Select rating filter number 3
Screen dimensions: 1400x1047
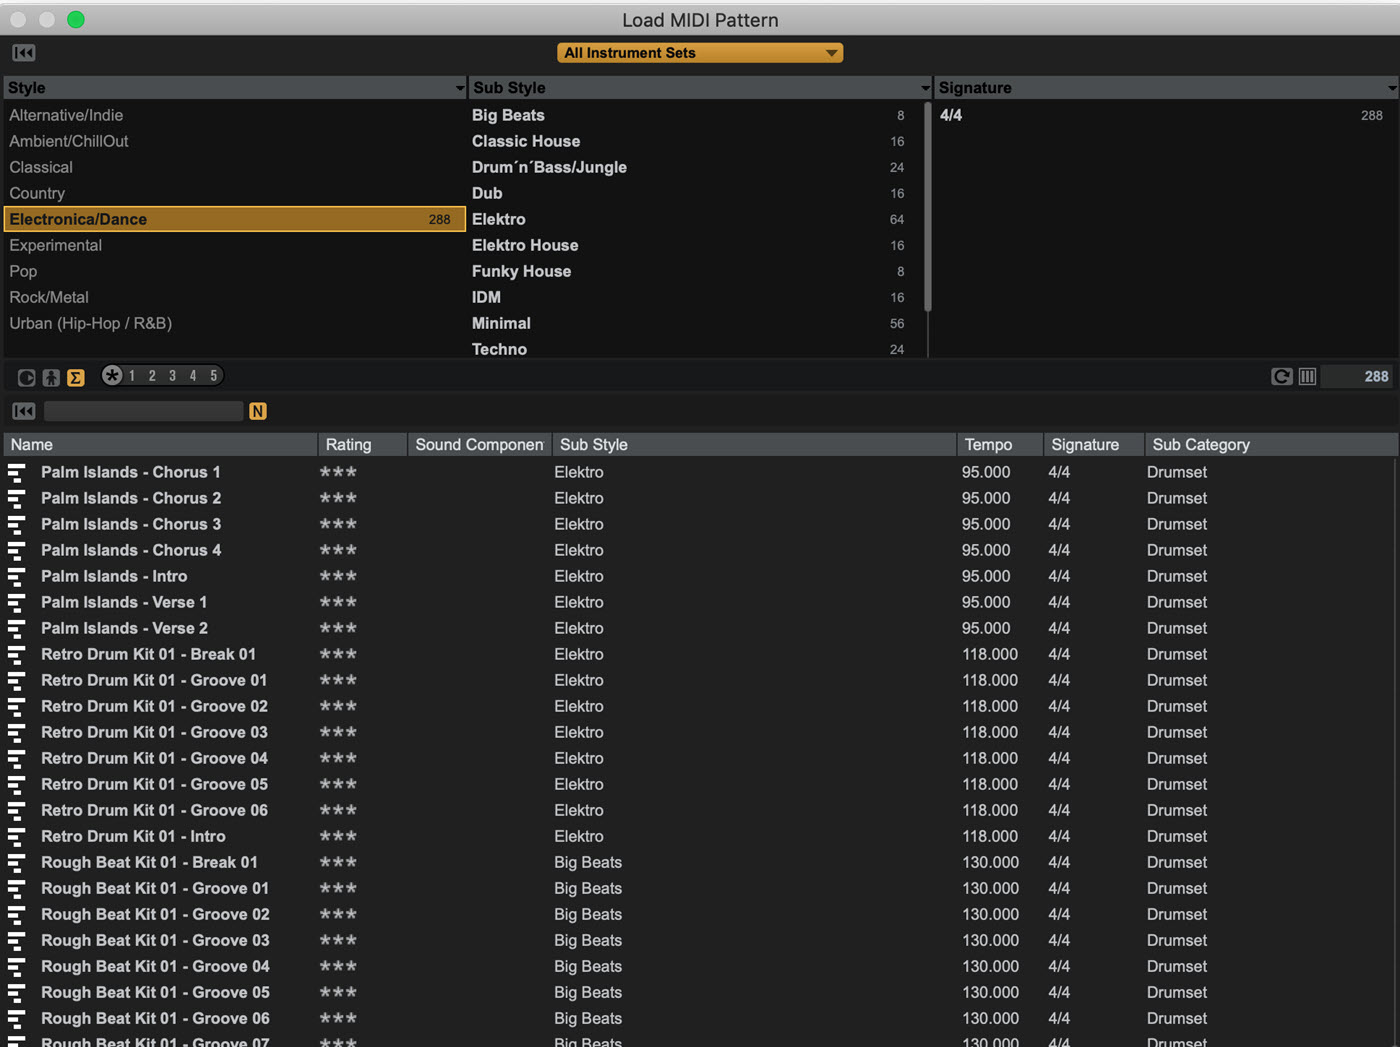coord(172,376)
